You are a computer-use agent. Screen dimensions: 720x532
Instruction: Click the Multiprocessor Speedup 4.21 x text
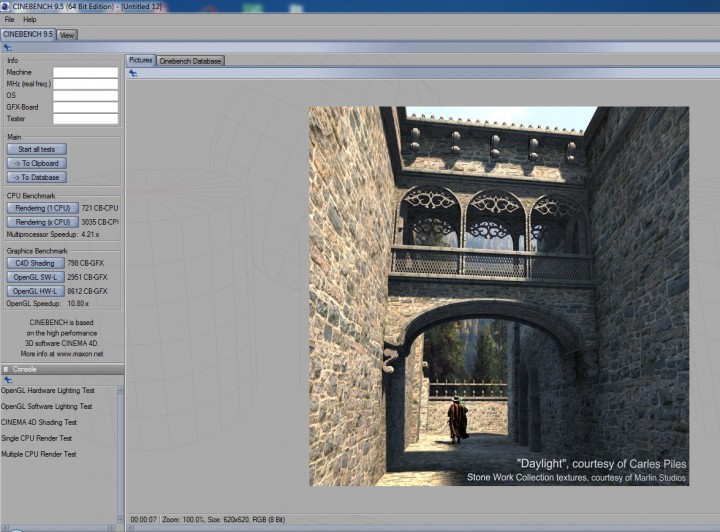click(x=53, y=235)
